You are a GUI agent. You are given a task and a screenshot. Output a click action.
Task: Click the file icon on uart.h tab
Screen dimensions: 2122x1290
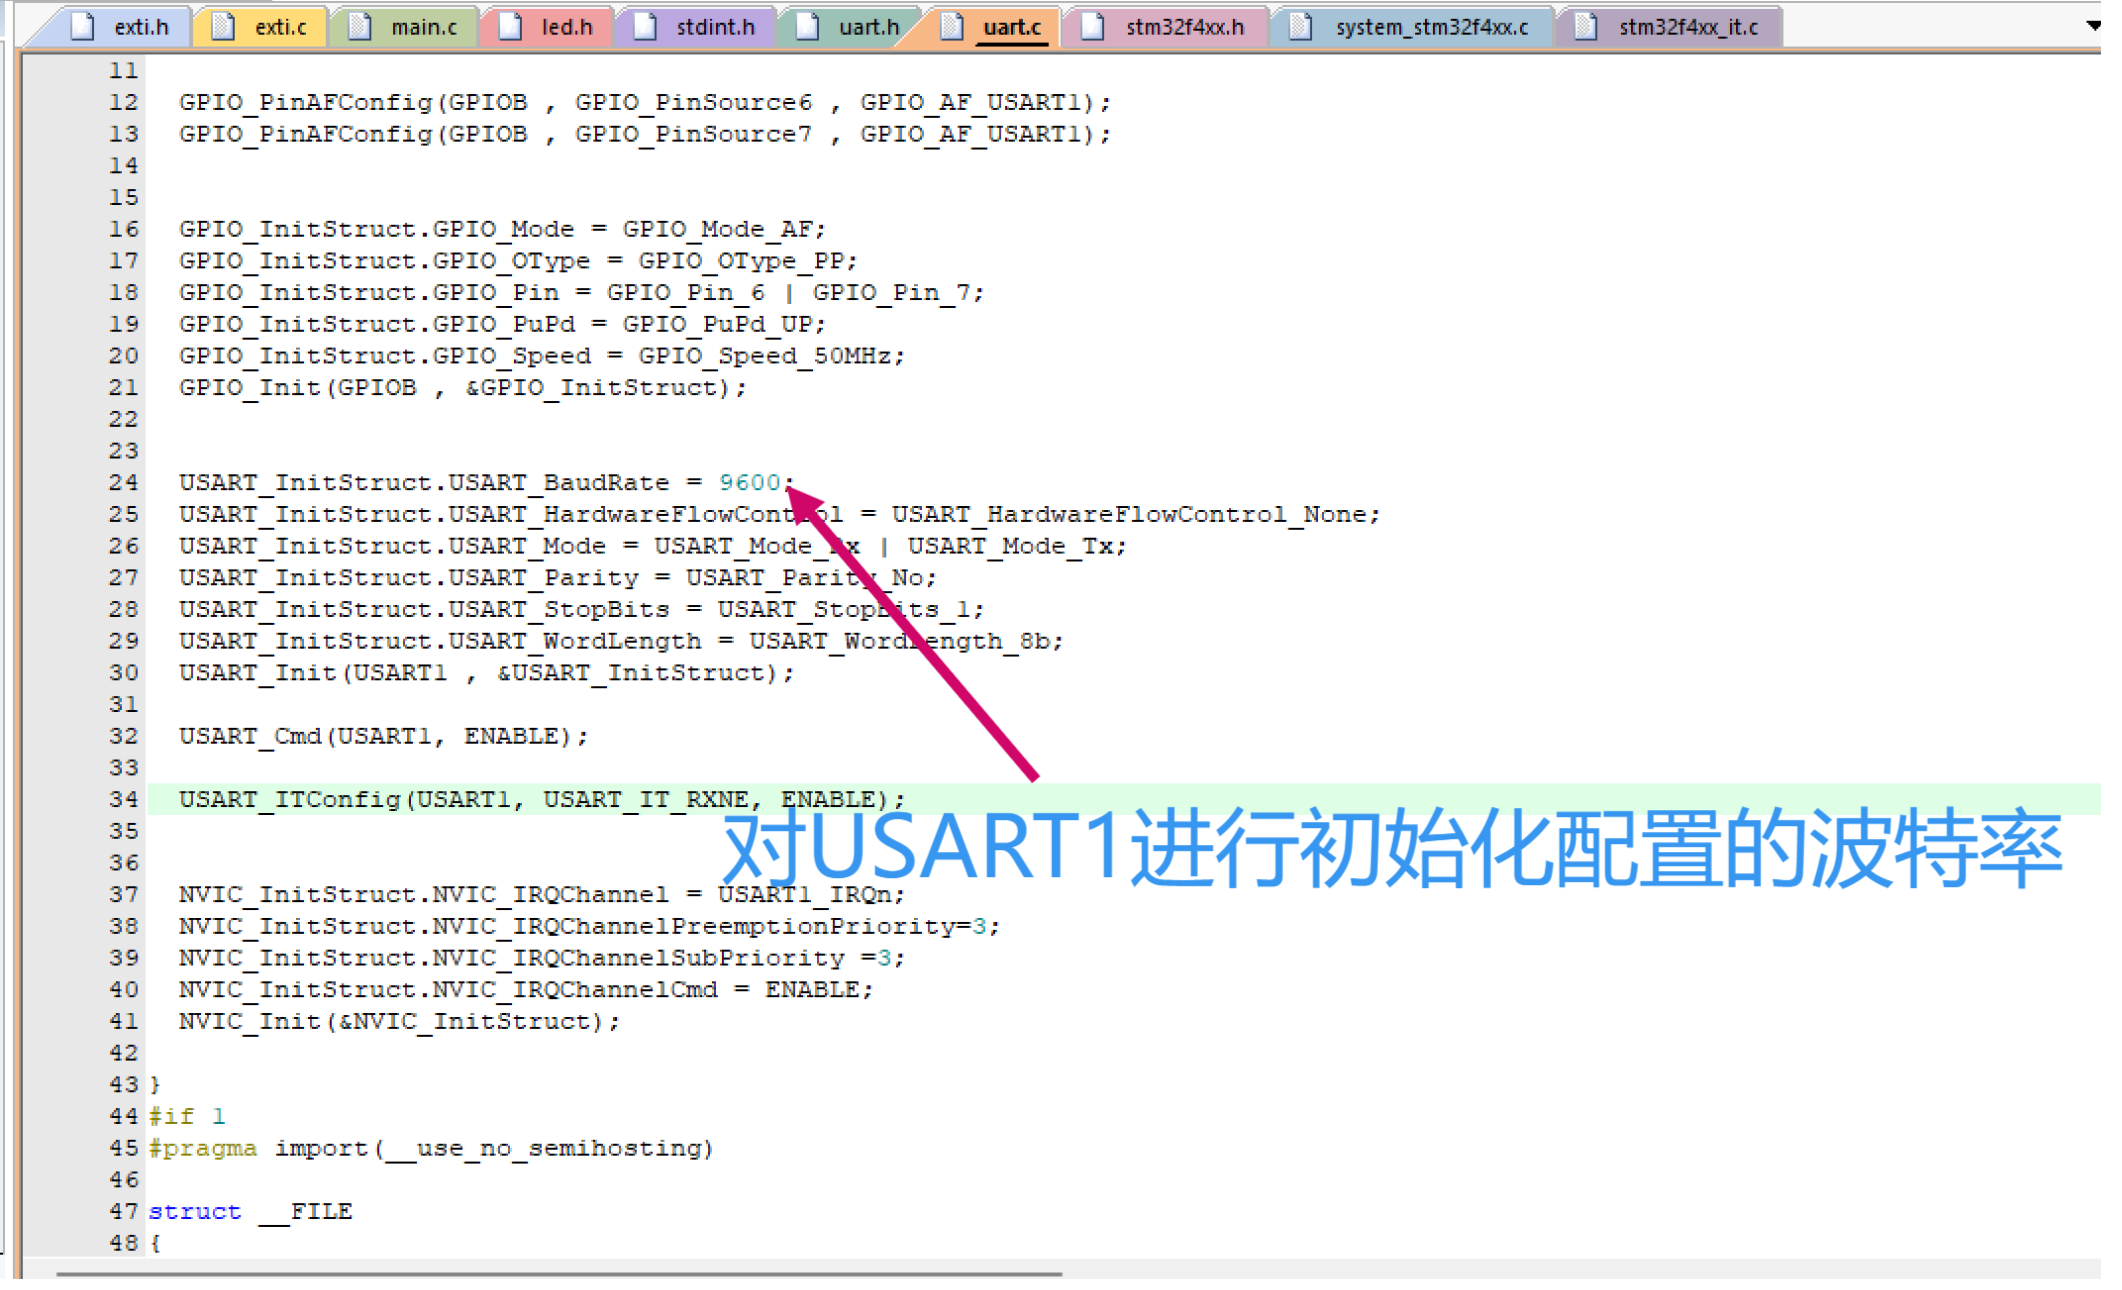click(x=808, y=27)
